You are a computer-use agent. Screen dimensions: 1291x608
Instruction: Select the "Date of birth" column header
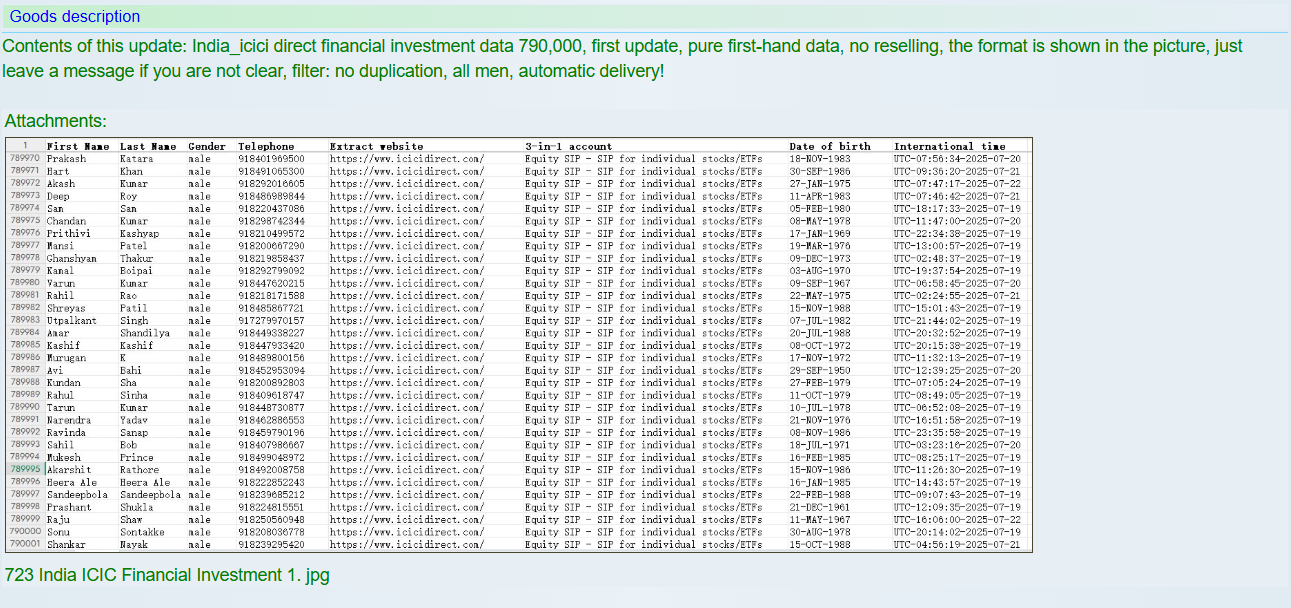[x=829, y=146]
